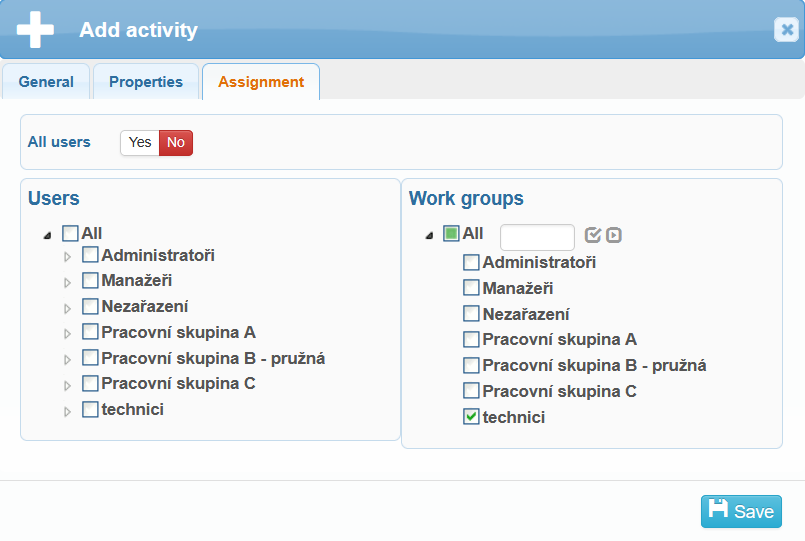Screen dimensions: 805x541
Task: Close the Add activity dialog
Action: click(x=786, y=30)
